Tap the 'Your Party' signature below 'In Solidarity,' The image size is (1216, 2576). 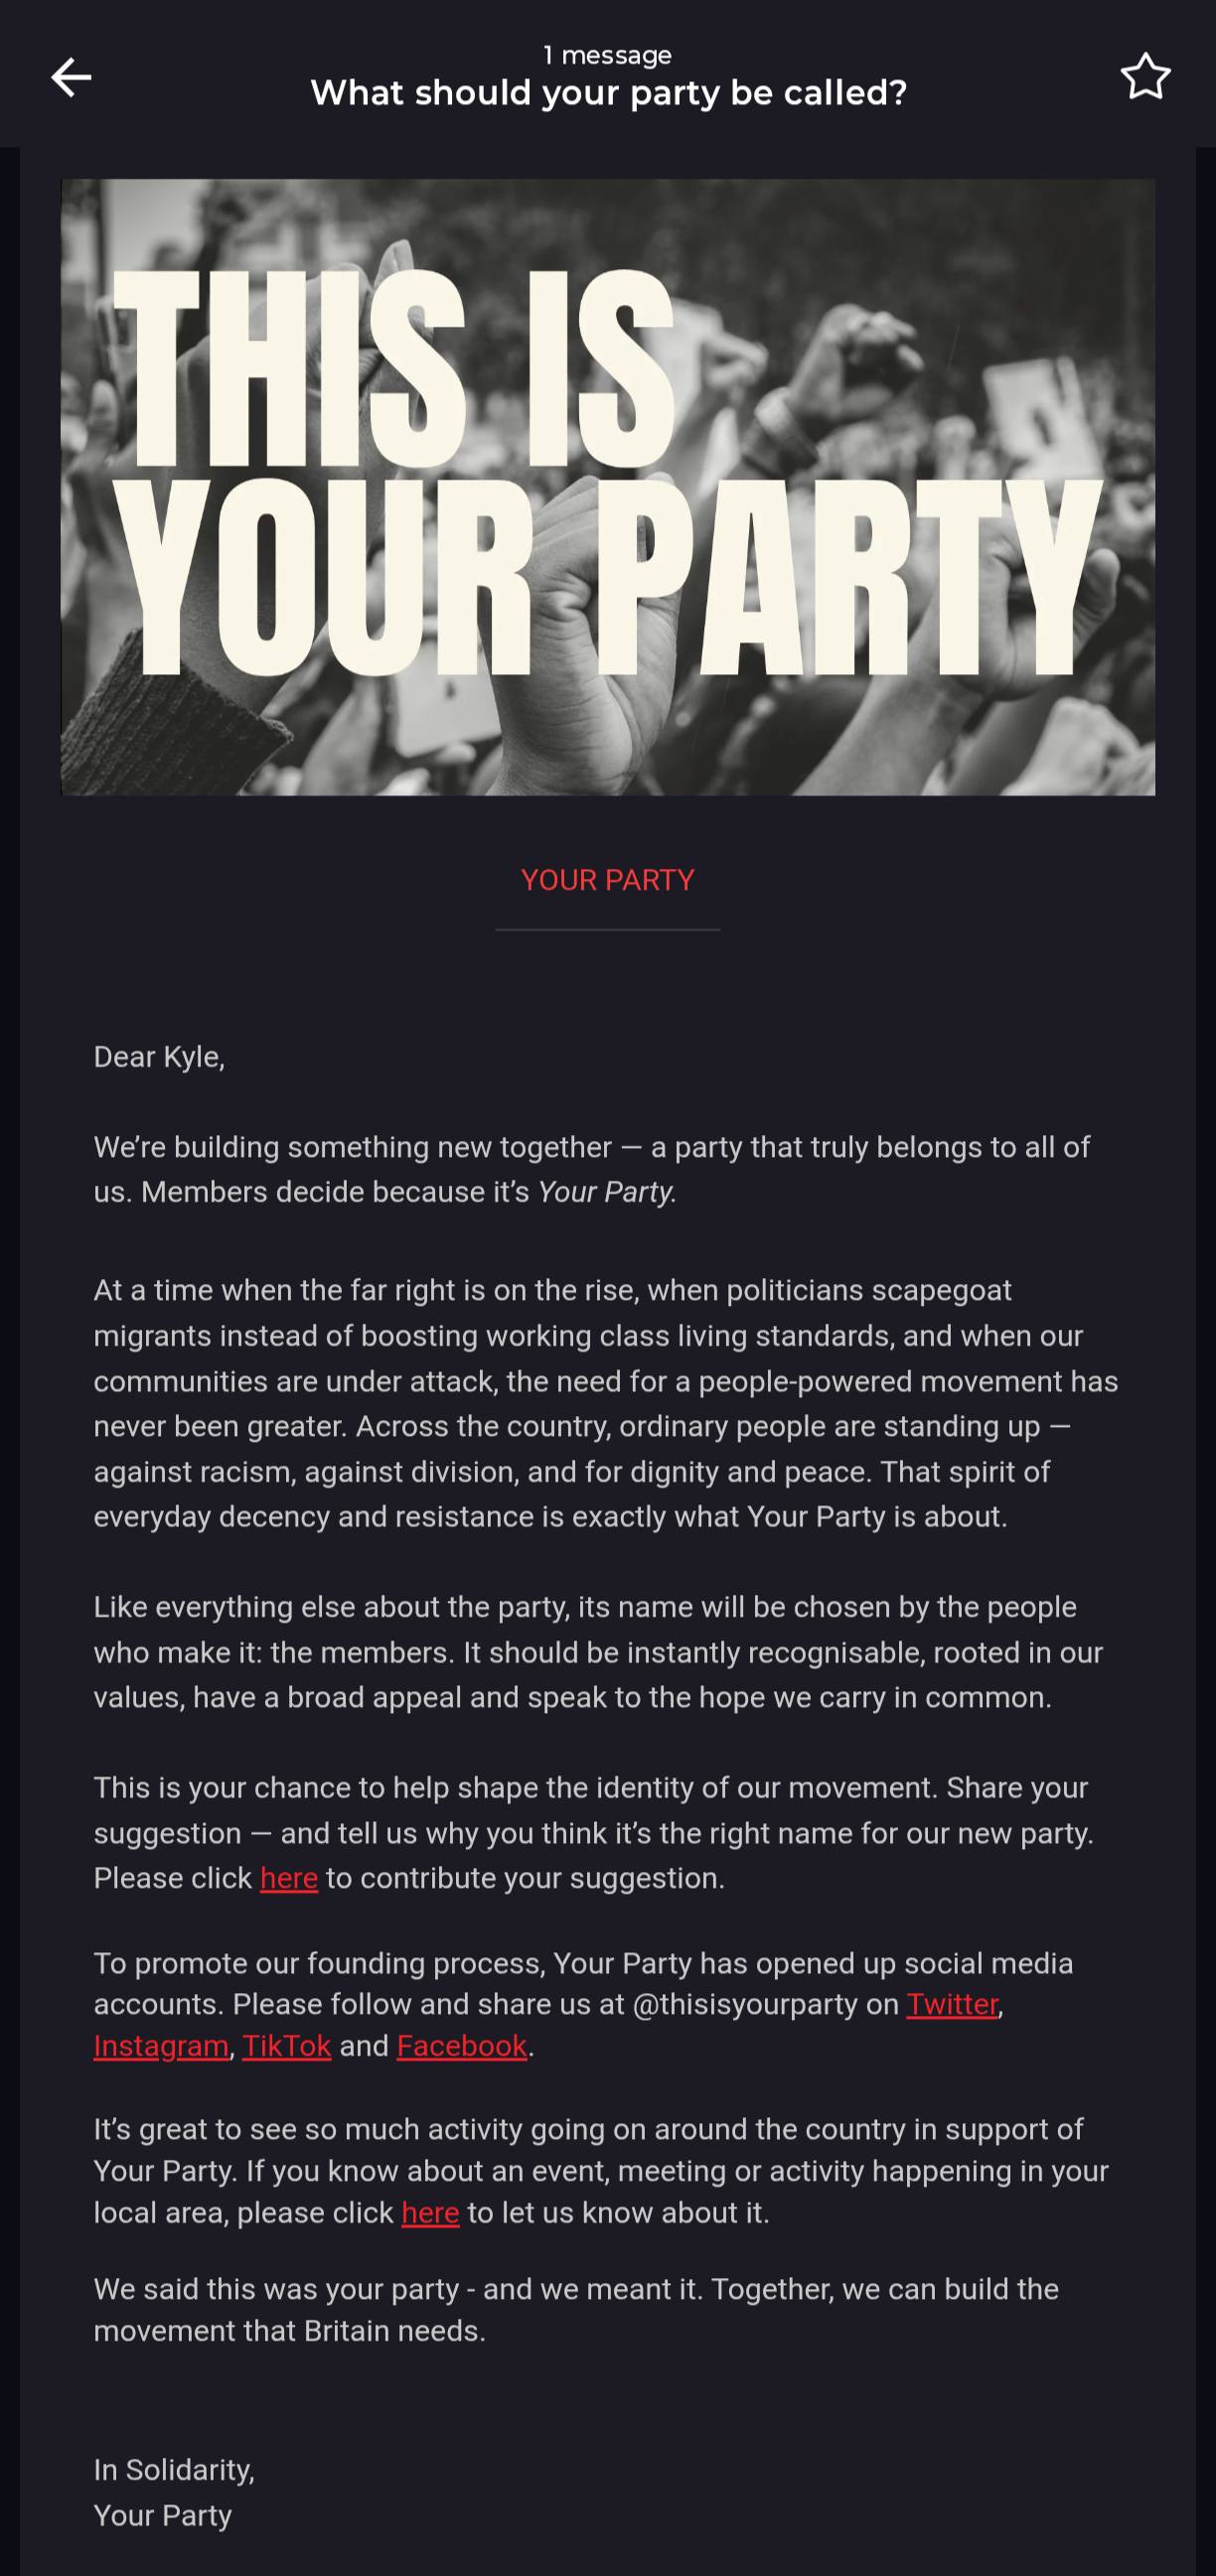pyautogui.click(x=163, y=2515)
